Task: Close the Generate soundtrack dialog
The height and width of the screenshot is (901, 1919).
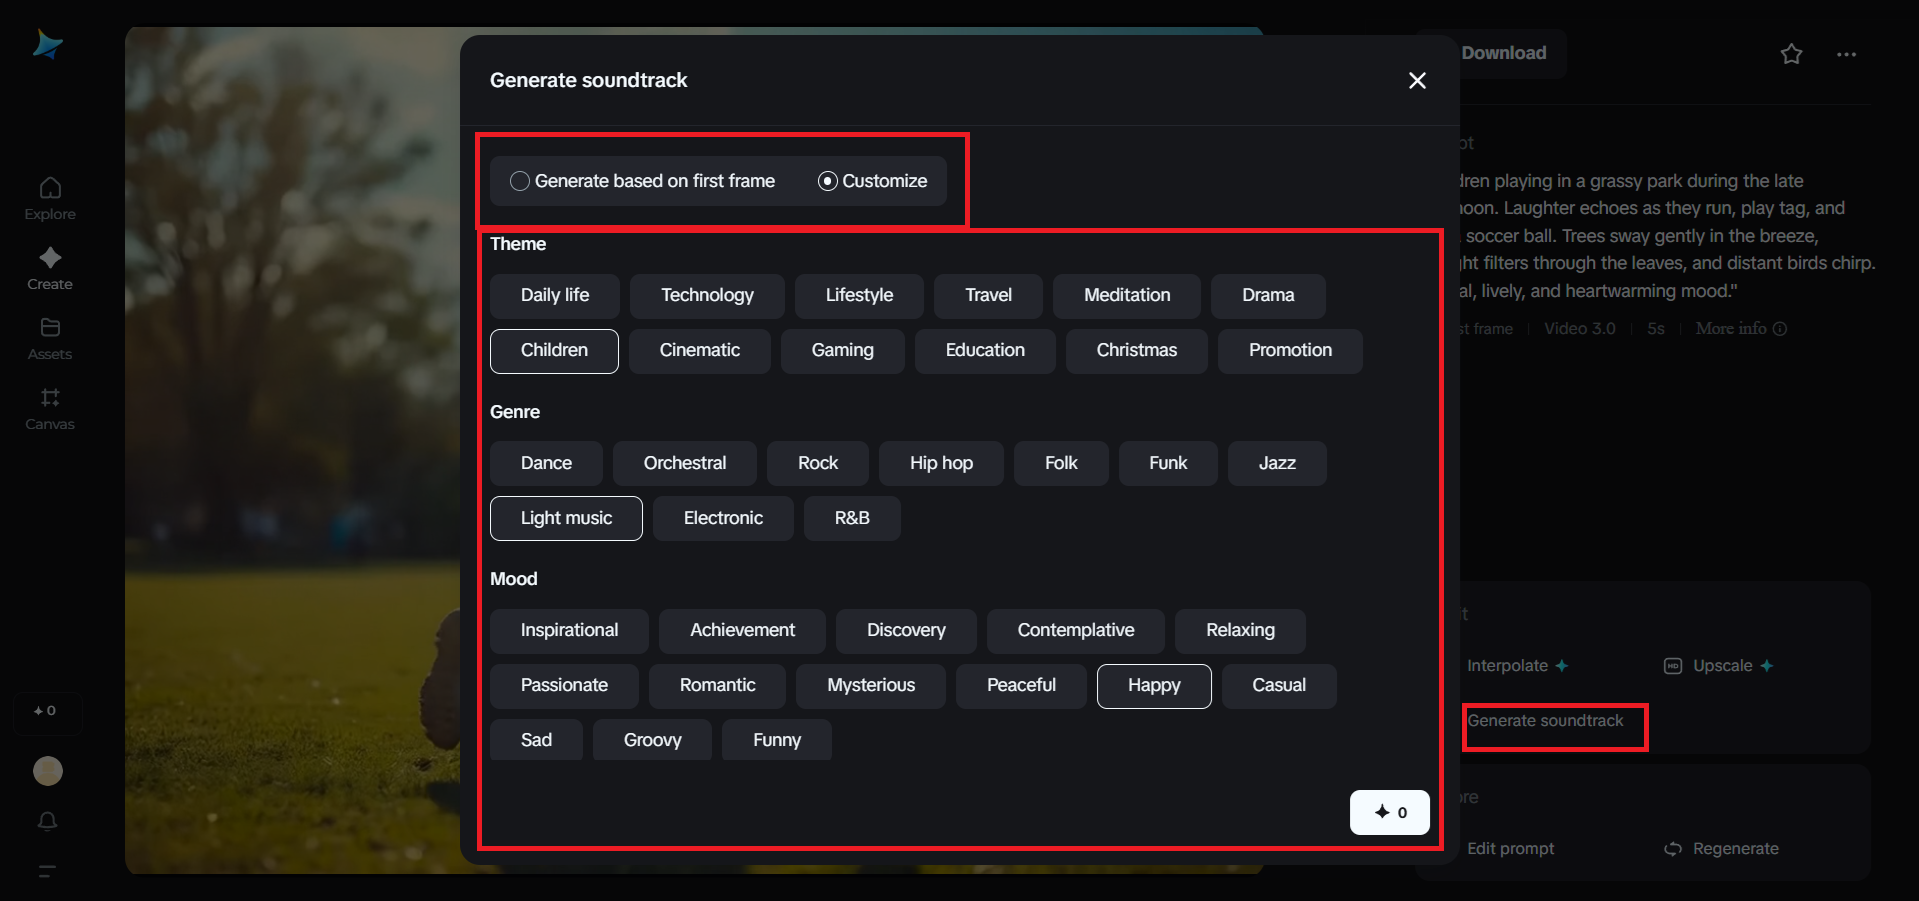Action: pos(1416,80)
